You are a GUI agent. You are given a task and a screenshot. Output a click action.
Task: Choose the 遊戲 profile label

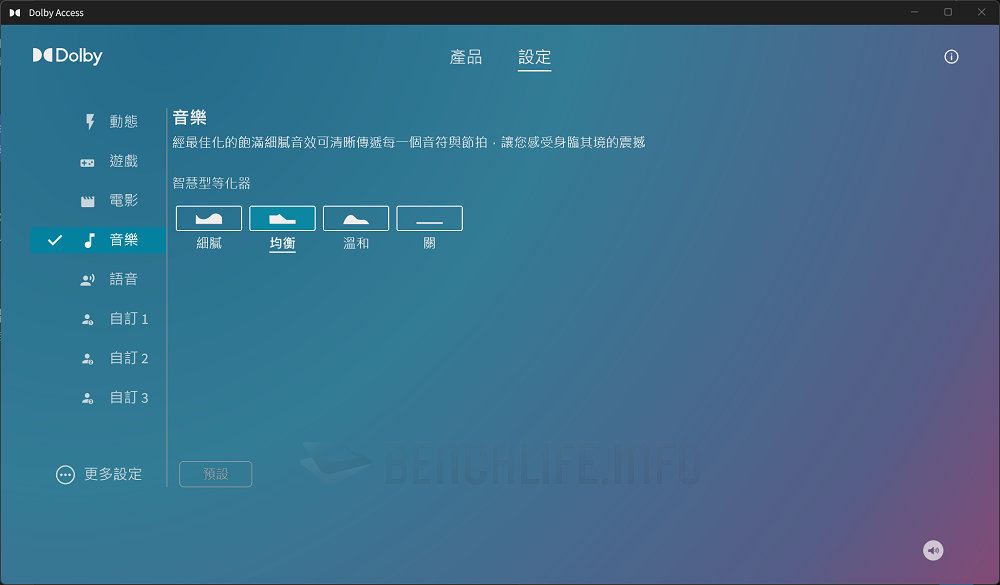click(x=124, y=161)
